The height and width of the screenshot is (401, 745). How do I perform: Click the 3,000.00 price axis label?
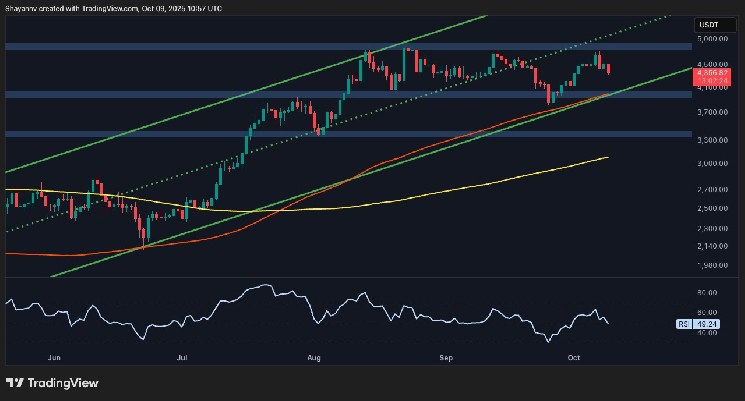(x=712, y=162)
